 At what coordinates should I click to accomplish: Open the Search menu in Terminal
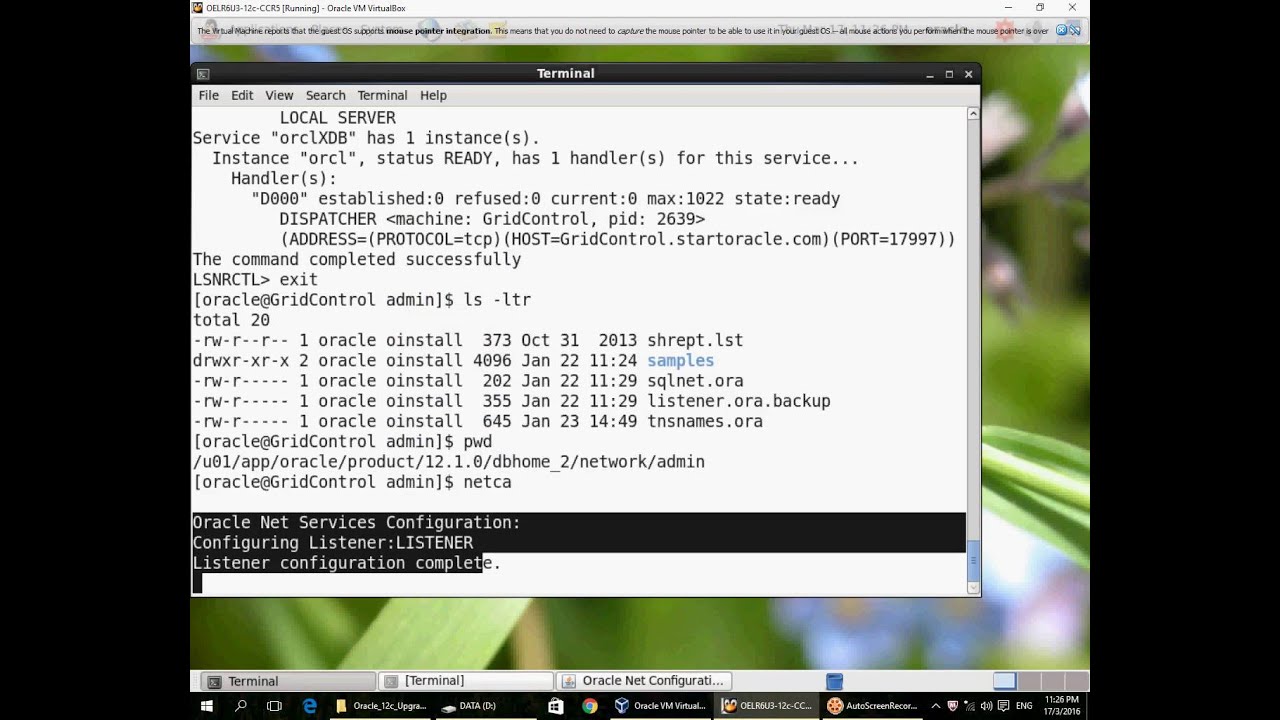pos(325,95)
